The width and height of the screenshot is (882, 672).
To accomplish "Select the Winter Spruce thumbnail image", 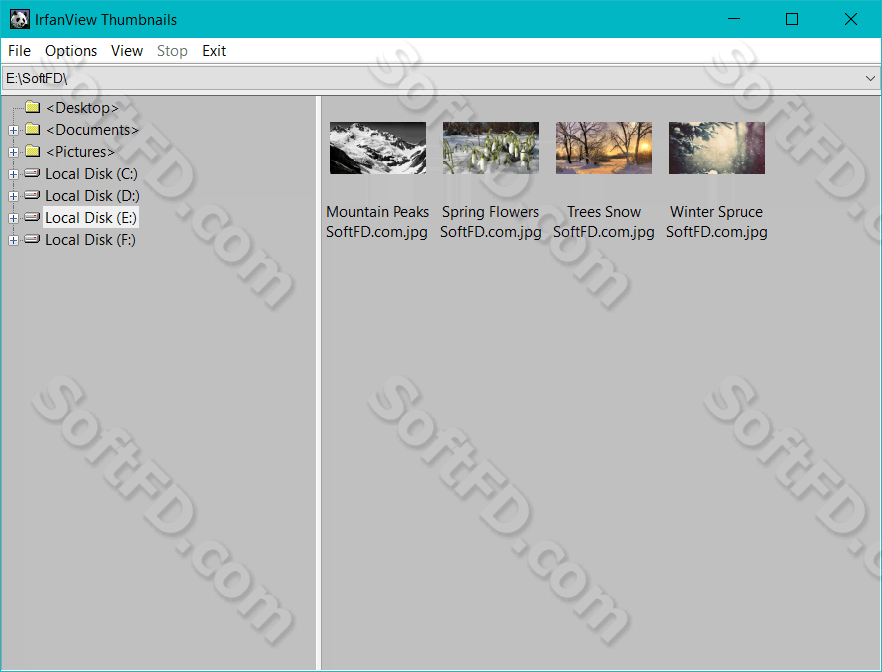I will 717,148.
